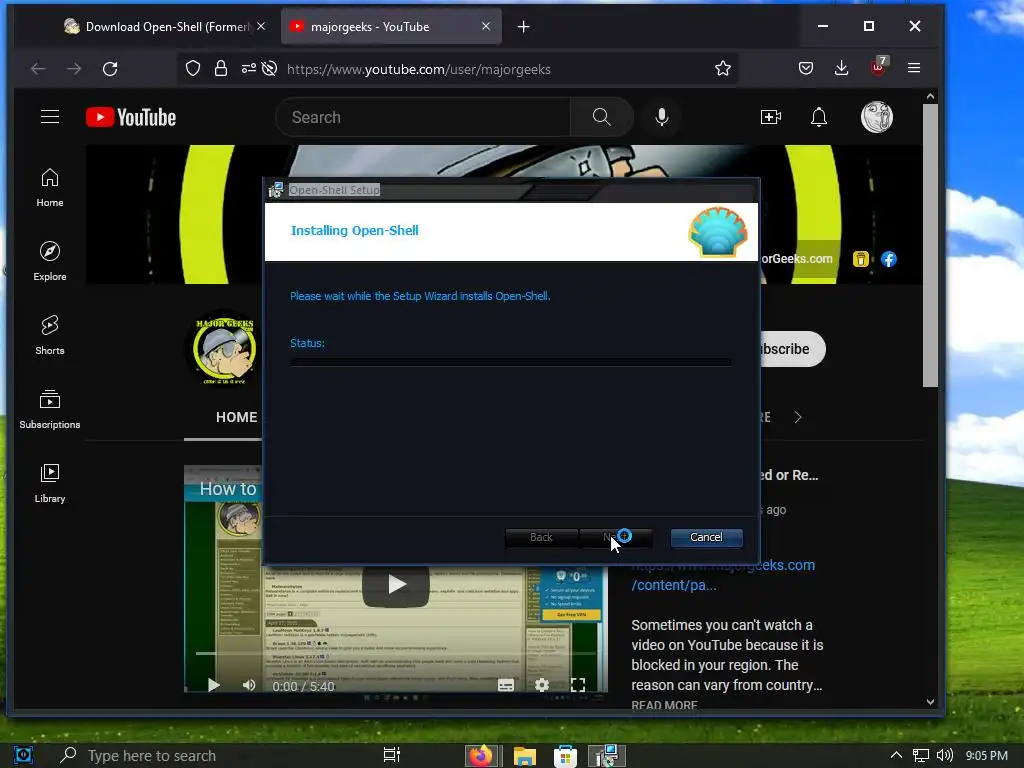Click the yellow store icon on the channel banner
The image size is (1024, 768).
coord(861,259)
